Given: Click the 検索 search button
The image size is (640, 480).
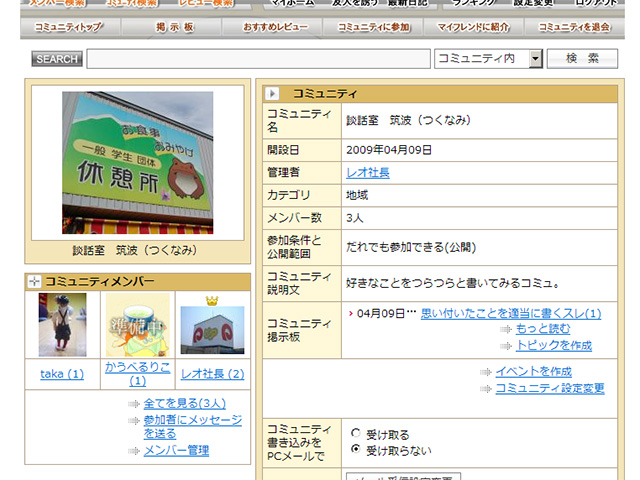Looking at the screenshot, I should 582,59.
